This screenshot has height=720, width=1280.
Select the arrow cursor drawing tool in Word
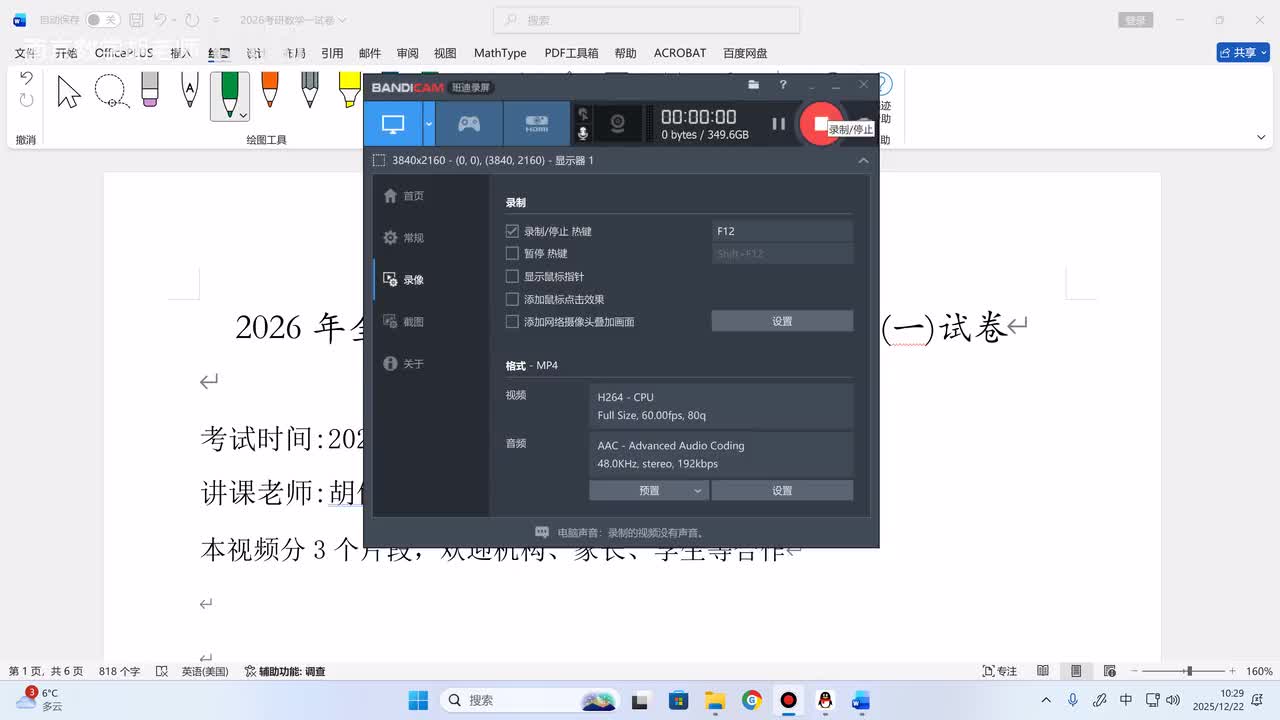(x=68, y=92)
